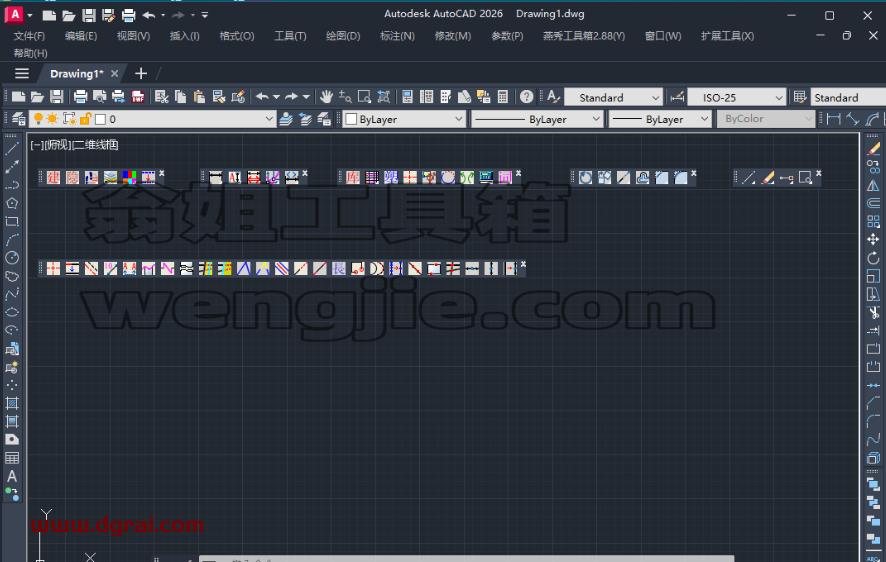This screenshot has height=562, width=886.
Task: Customize Quick Access Toolbar dropdown arrow
Action: [205, 15]
